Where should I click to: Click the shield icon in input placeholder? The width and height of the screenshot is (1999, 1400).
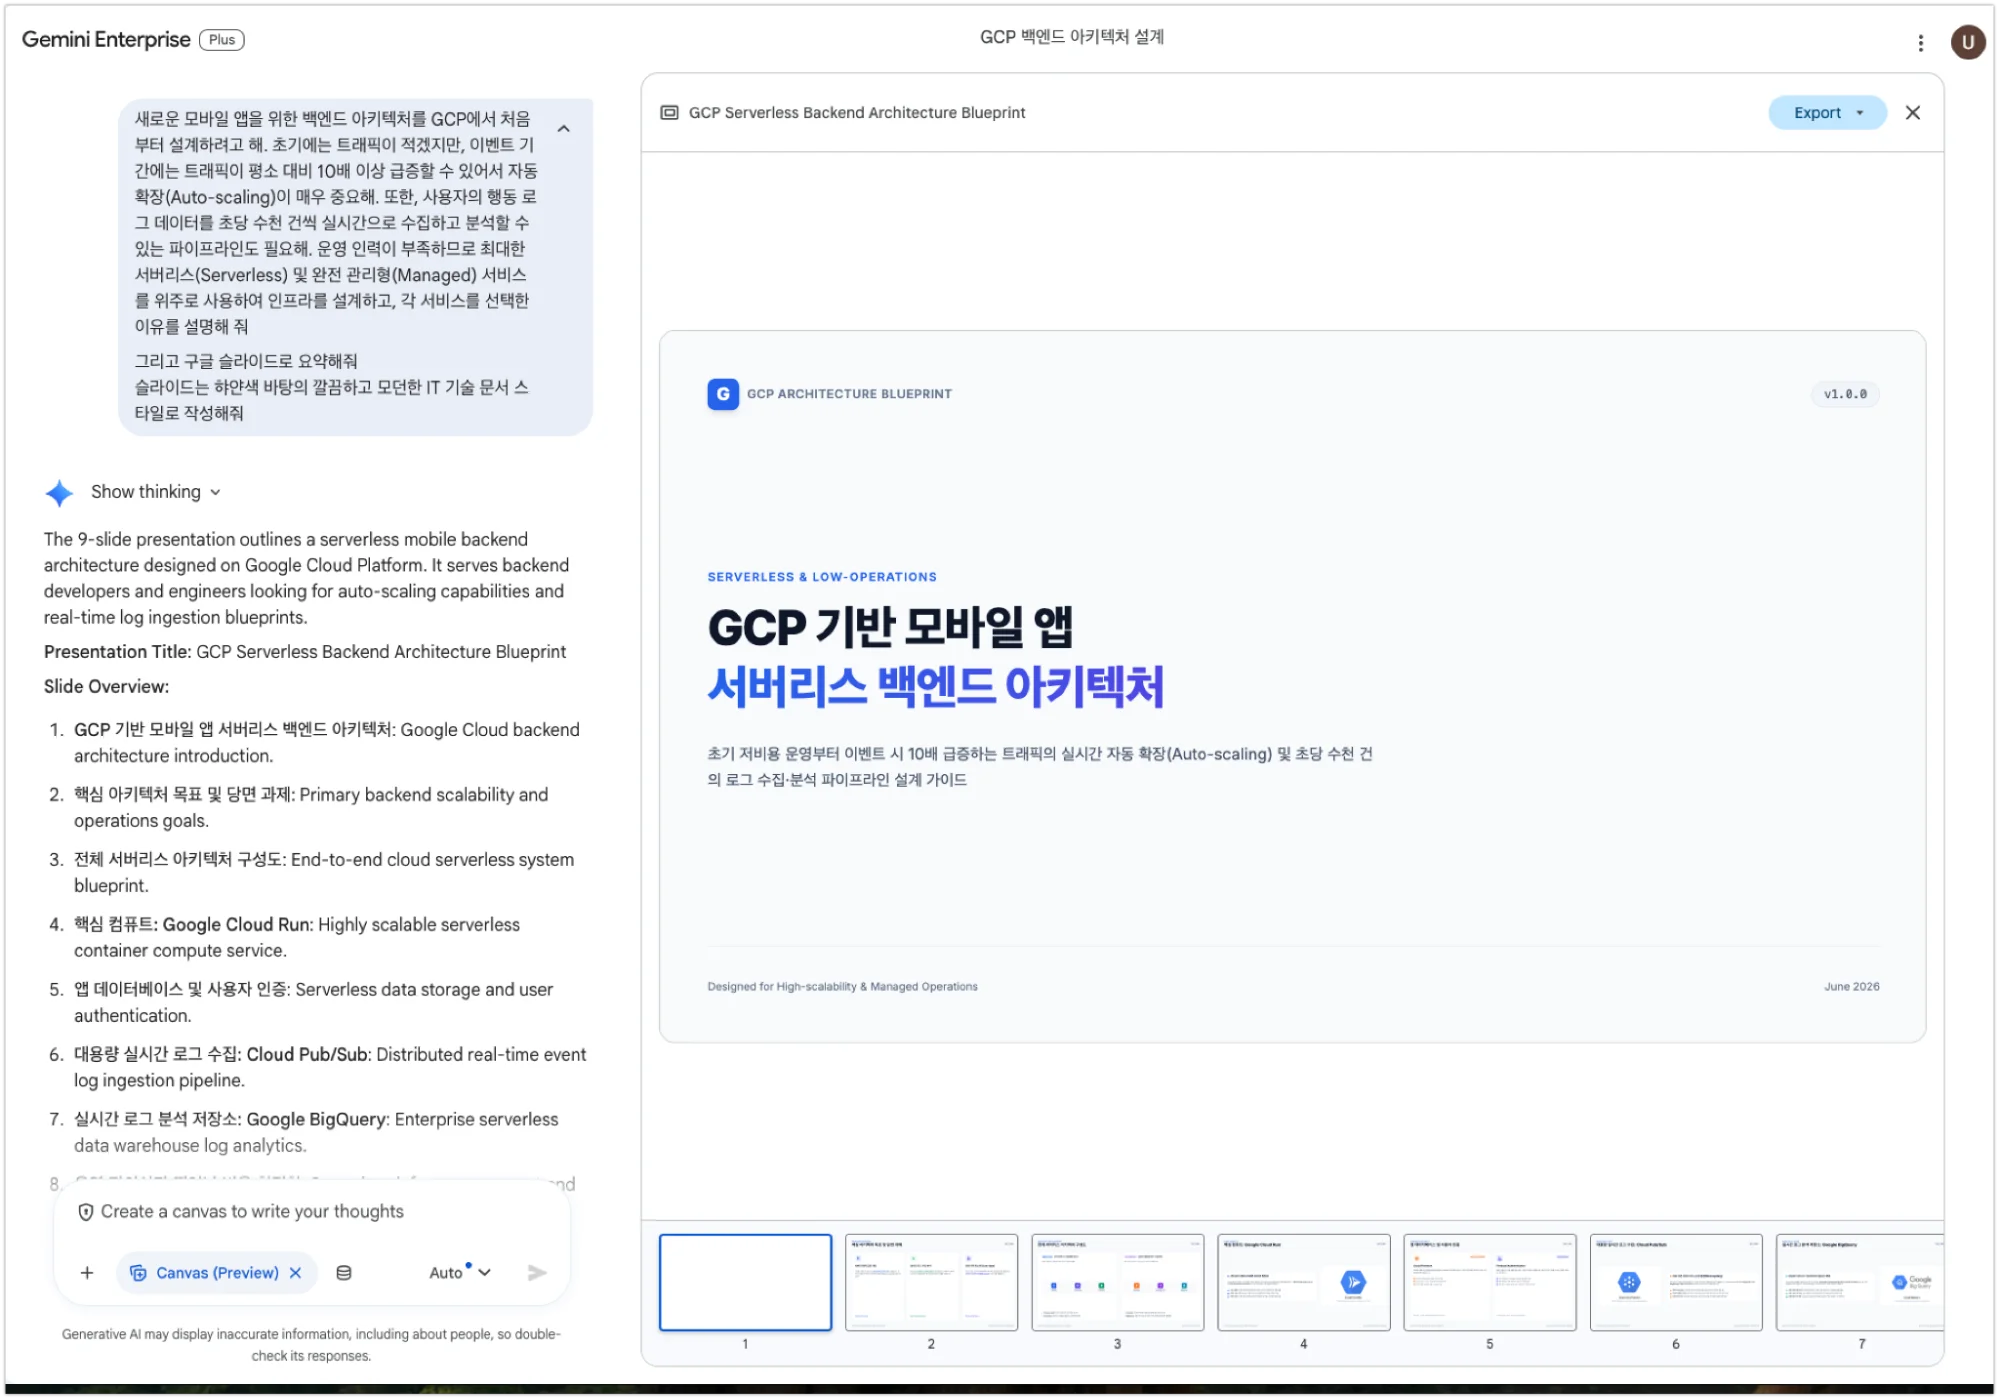(x=86, y=1211)
